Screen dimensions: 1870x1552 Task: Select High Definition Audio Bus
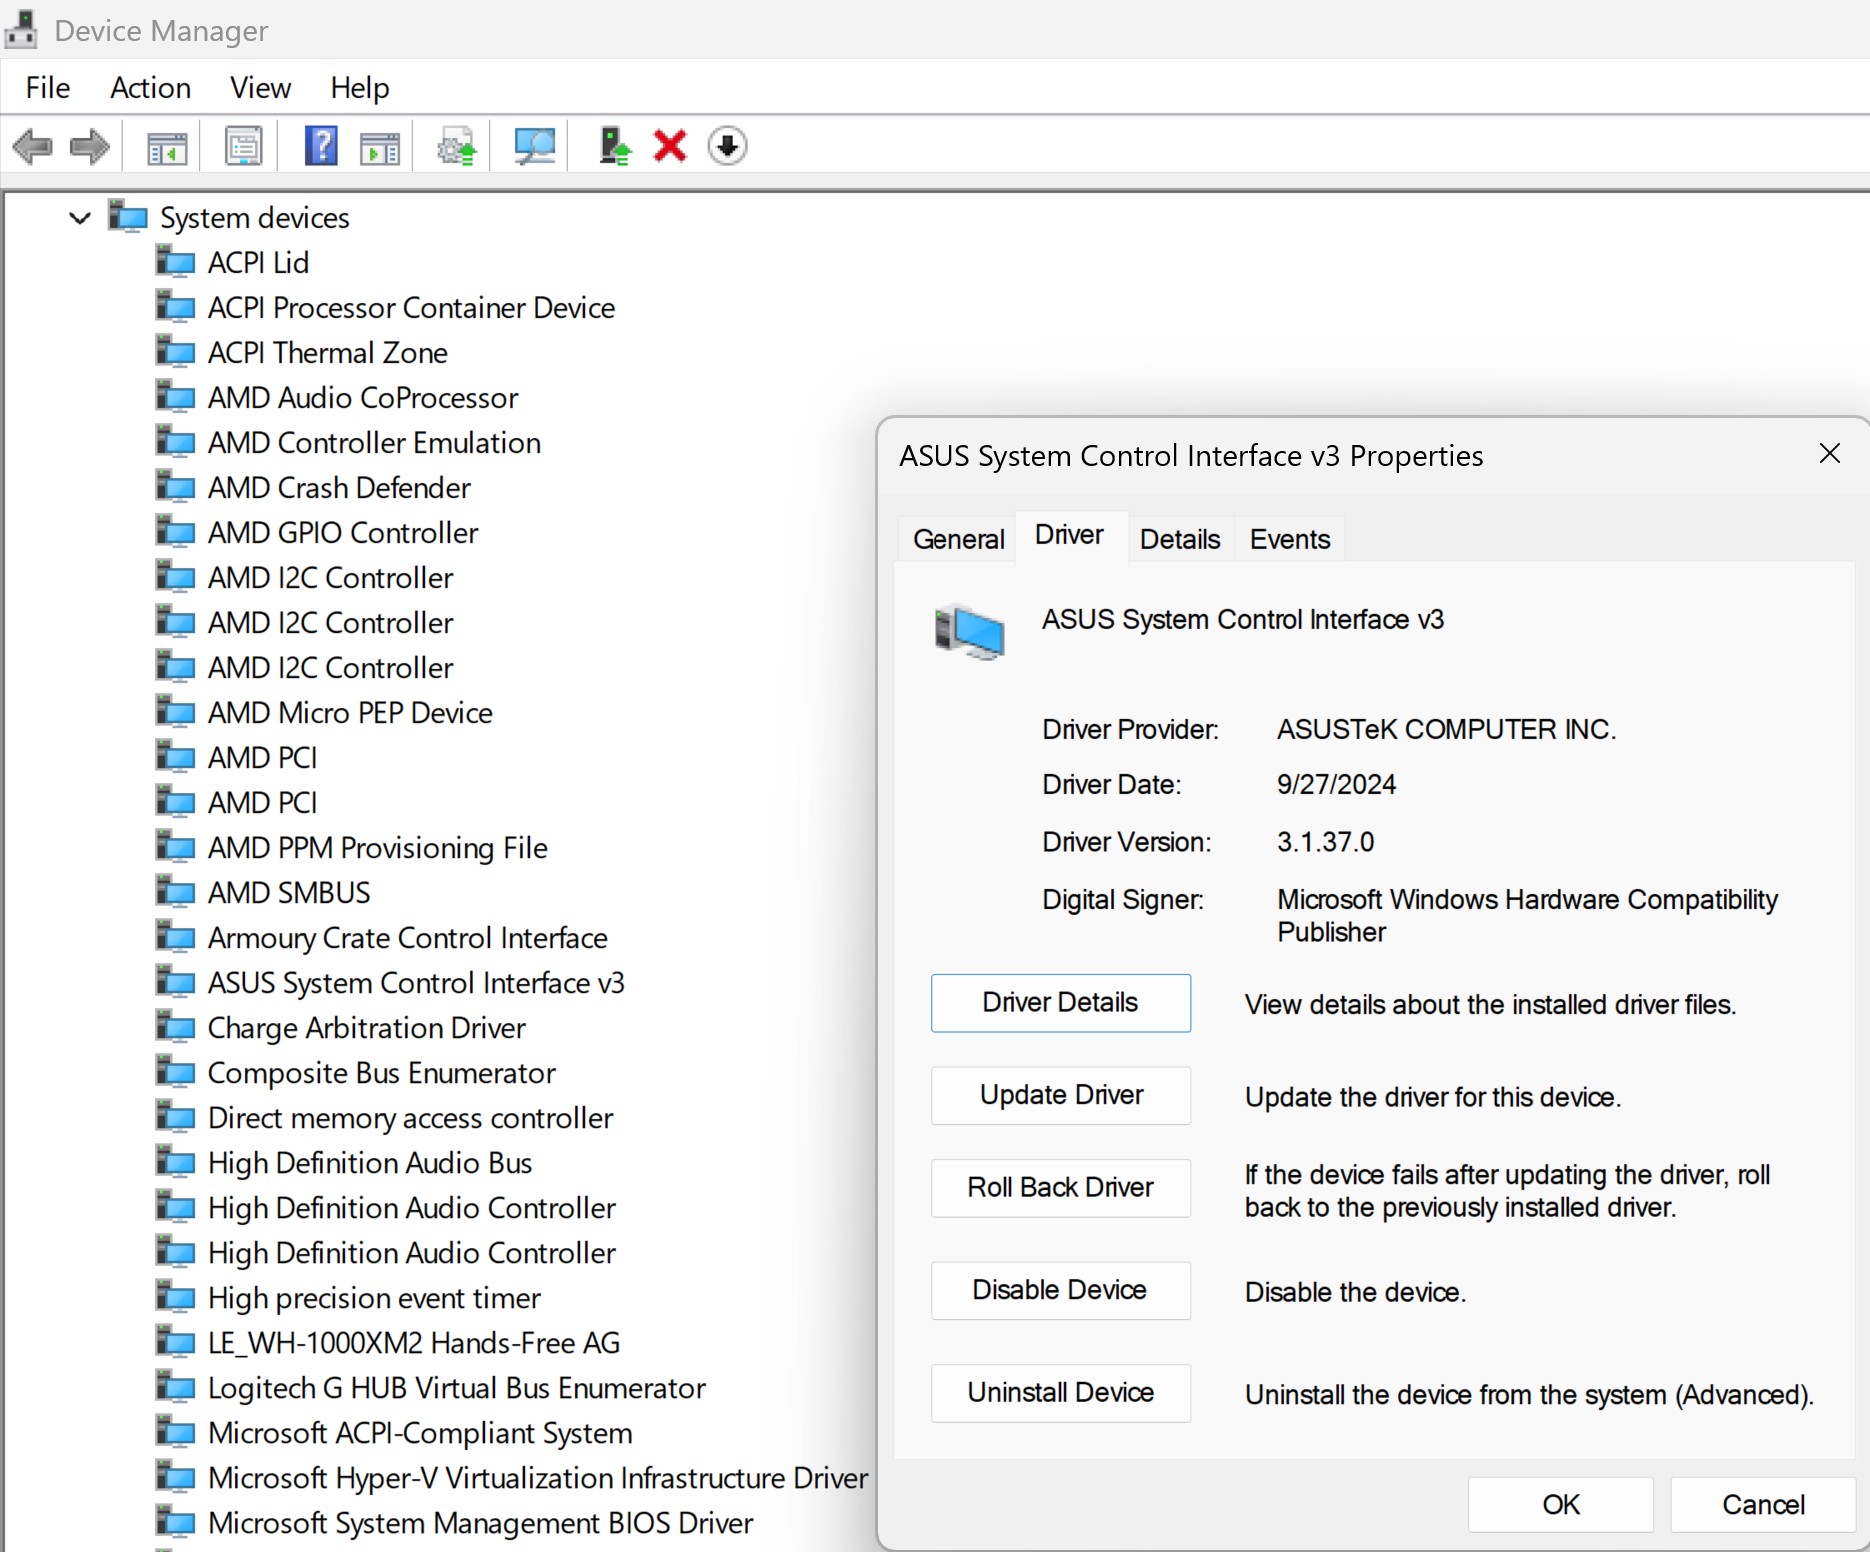370,1163
